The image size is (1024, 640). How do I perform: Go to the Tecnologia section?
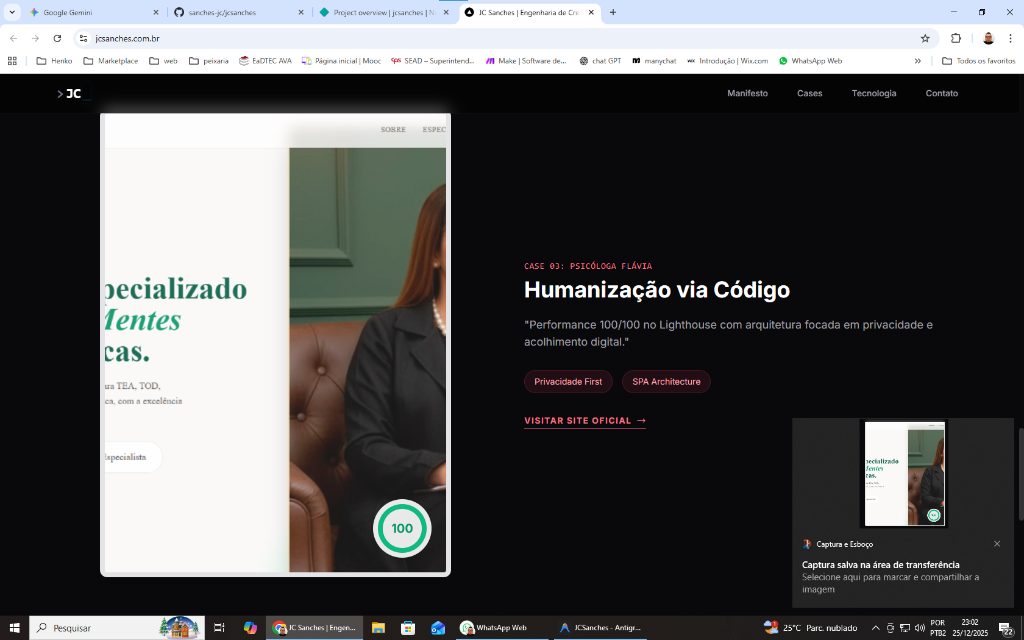tap(873, 93)
